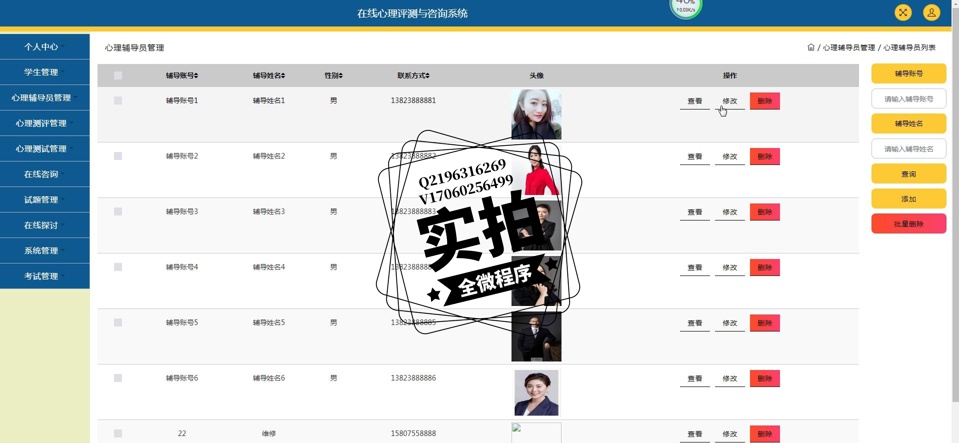Click the fullscreen toggle icon in header
The height and width of the screenshot is (443, 959).
pos(903,12)
